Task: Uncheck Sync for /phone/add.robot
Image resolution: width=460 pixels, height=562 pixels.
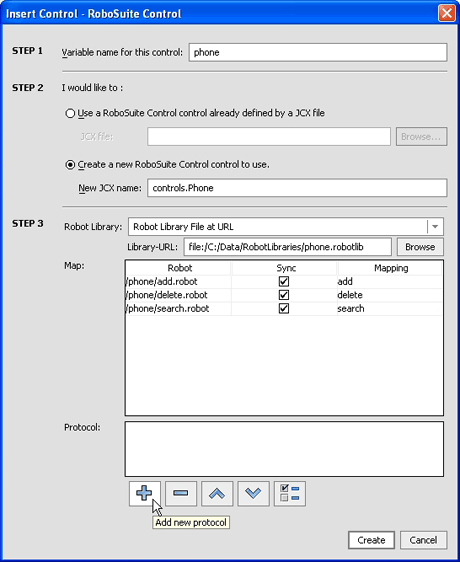Action: coord(284,281)
